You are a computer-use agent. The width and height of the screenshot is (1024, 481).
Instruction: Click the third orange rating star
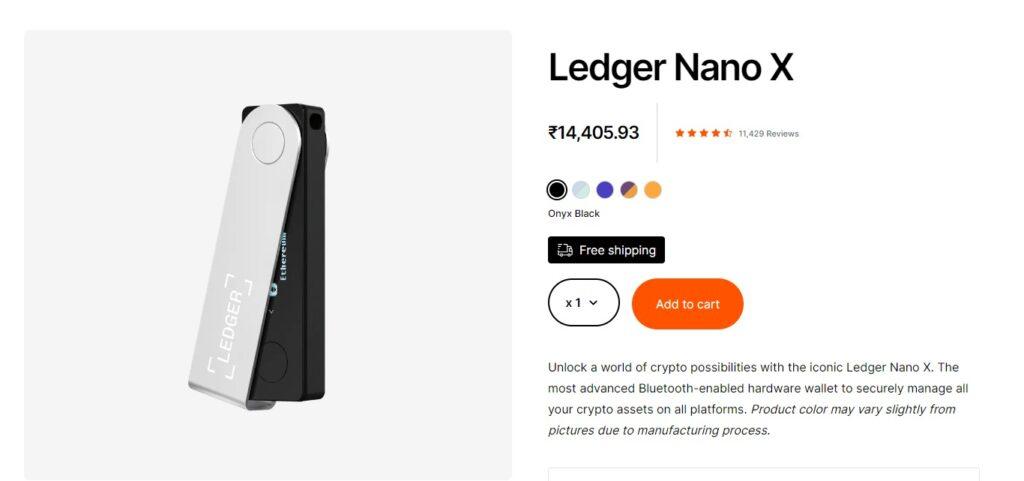[703, 133]
